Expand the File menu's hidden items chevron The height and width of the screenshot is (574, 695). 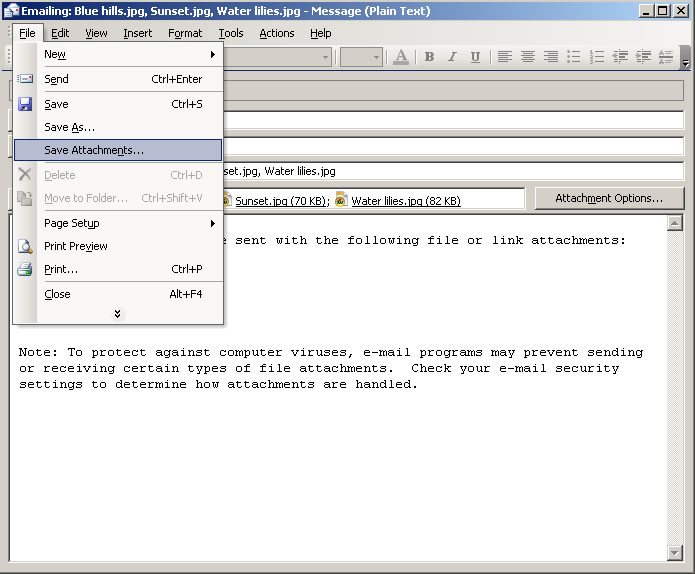pos(118,314)
